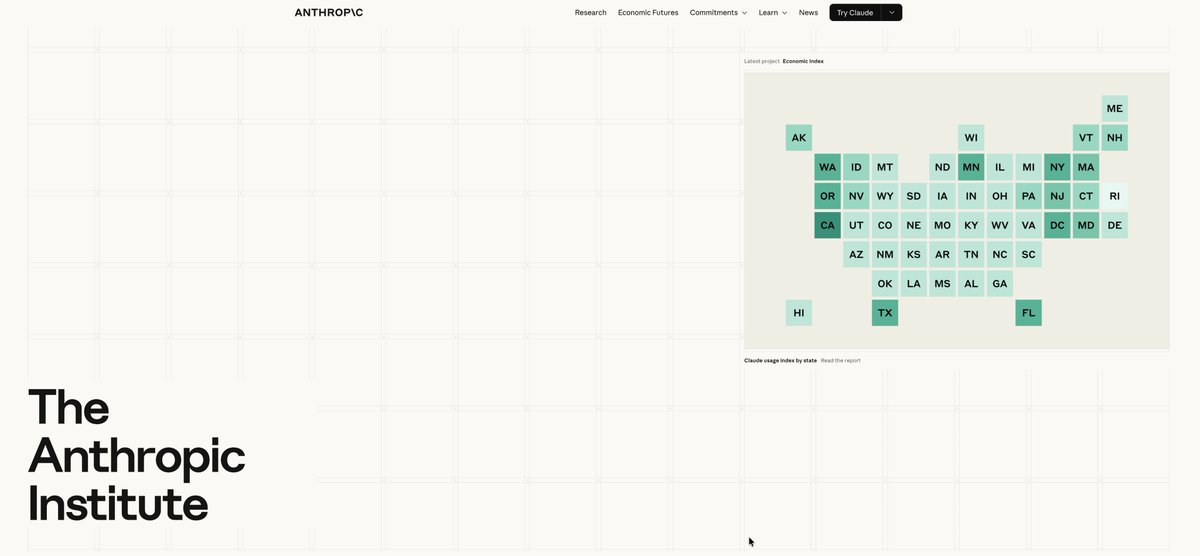Select the AK state tile
Viewport: 1200px width, 556px height.
(799, 138)
